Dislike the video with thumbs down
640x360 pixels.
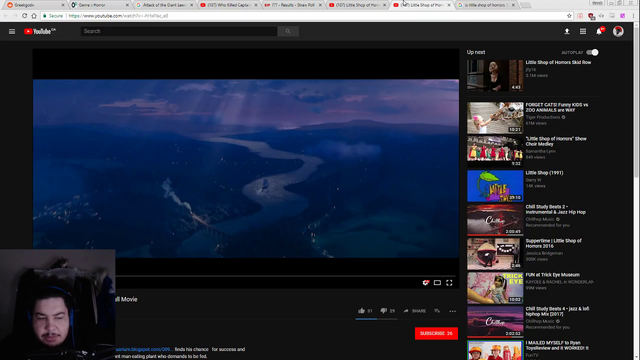click(384, 311)
